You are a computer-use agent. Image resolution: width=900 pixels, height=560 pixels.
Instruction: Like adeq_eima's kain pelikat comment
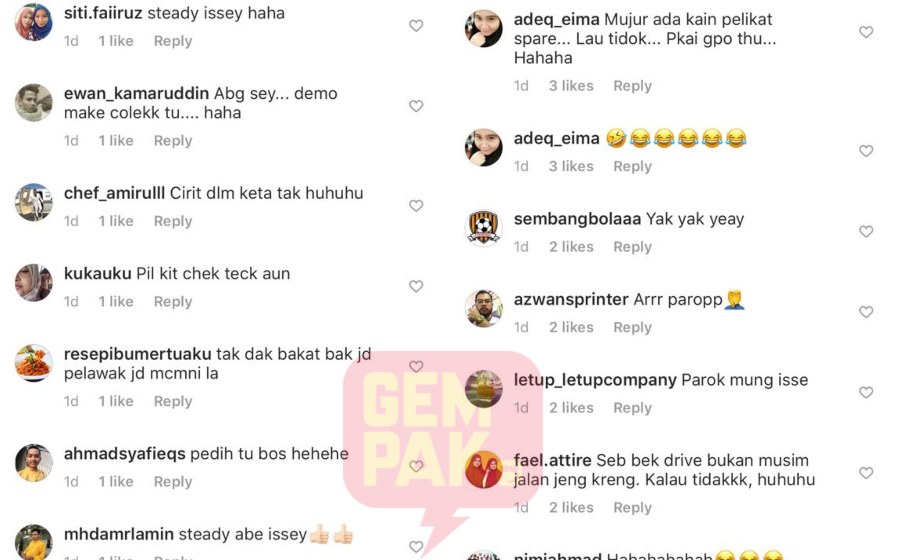point(866,32)
